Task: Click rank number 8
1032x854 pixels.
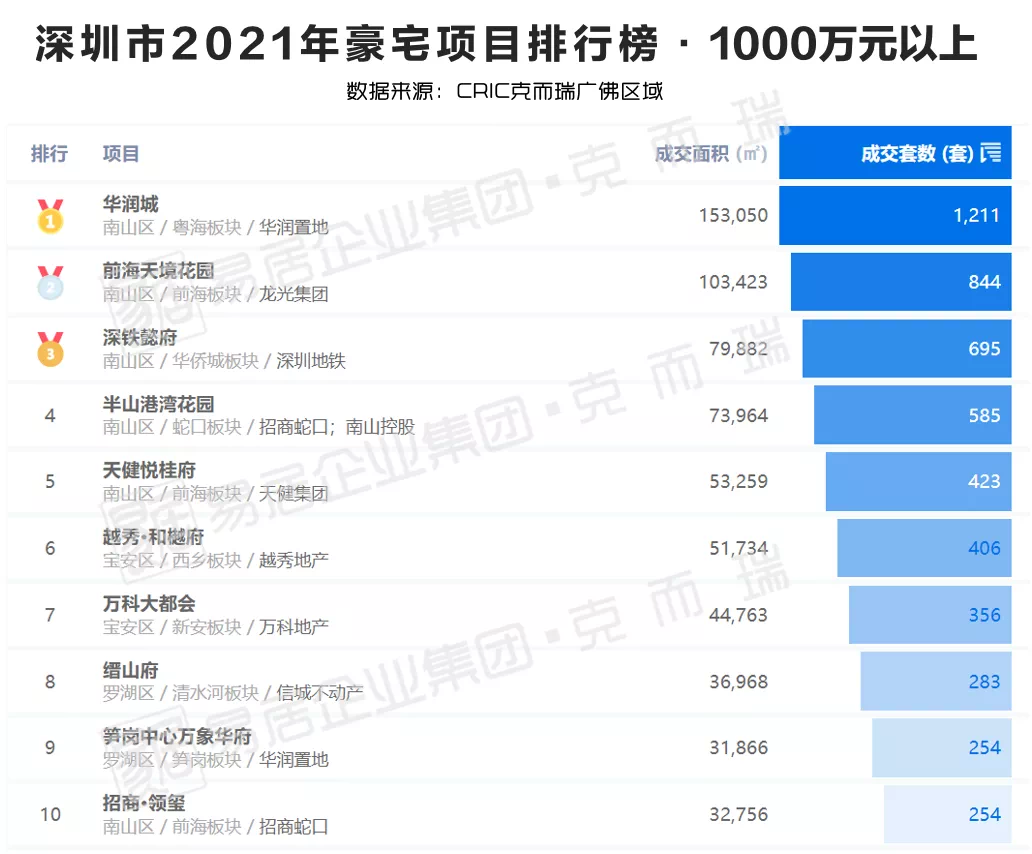Action: (50, 682)
